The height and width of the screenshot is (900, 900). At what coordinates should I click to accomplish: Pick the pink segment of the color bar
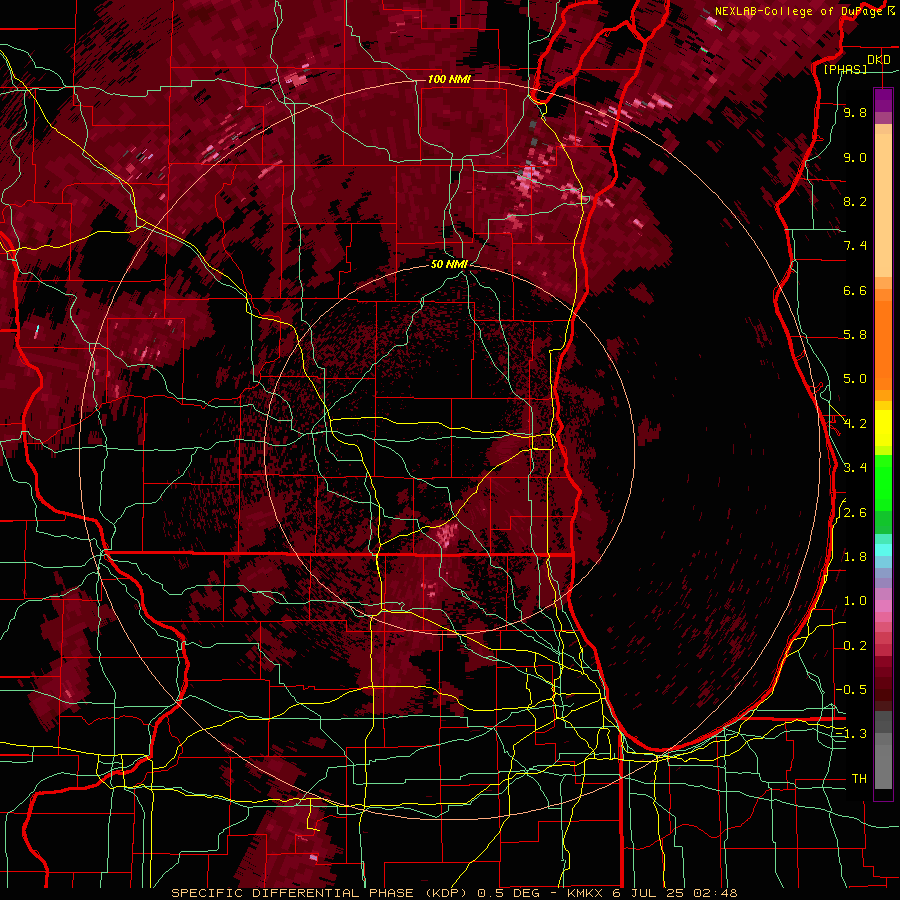click(883, 606)
